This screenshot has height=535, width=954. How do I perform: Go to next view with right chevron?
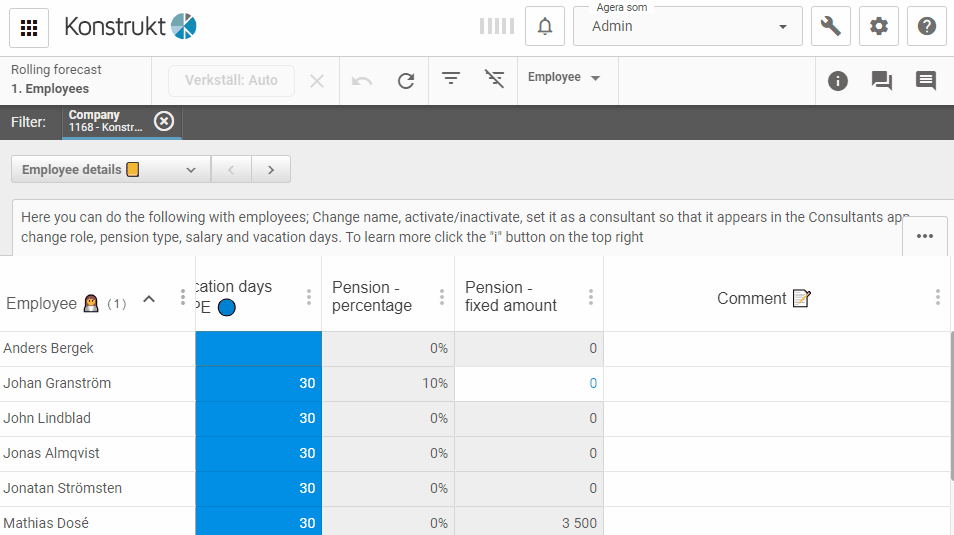point(270,170)
